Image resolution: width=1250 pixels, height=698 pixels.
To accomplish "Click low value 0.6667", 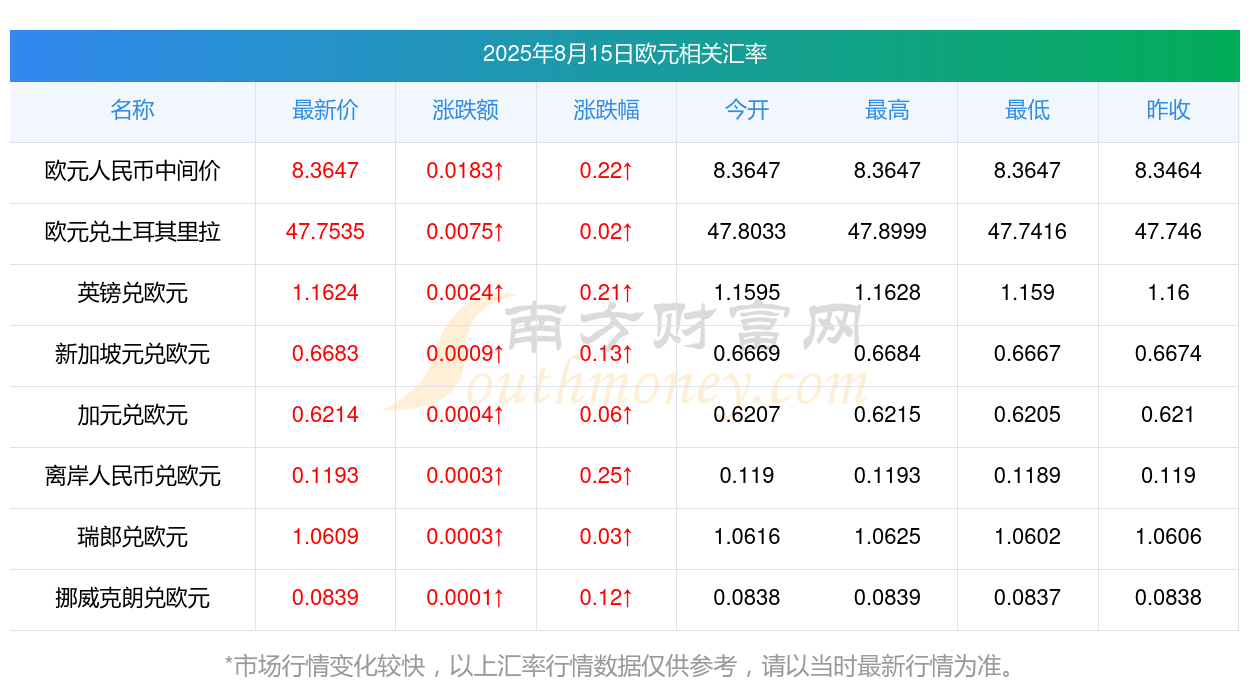I will [x=1027, y=354].
